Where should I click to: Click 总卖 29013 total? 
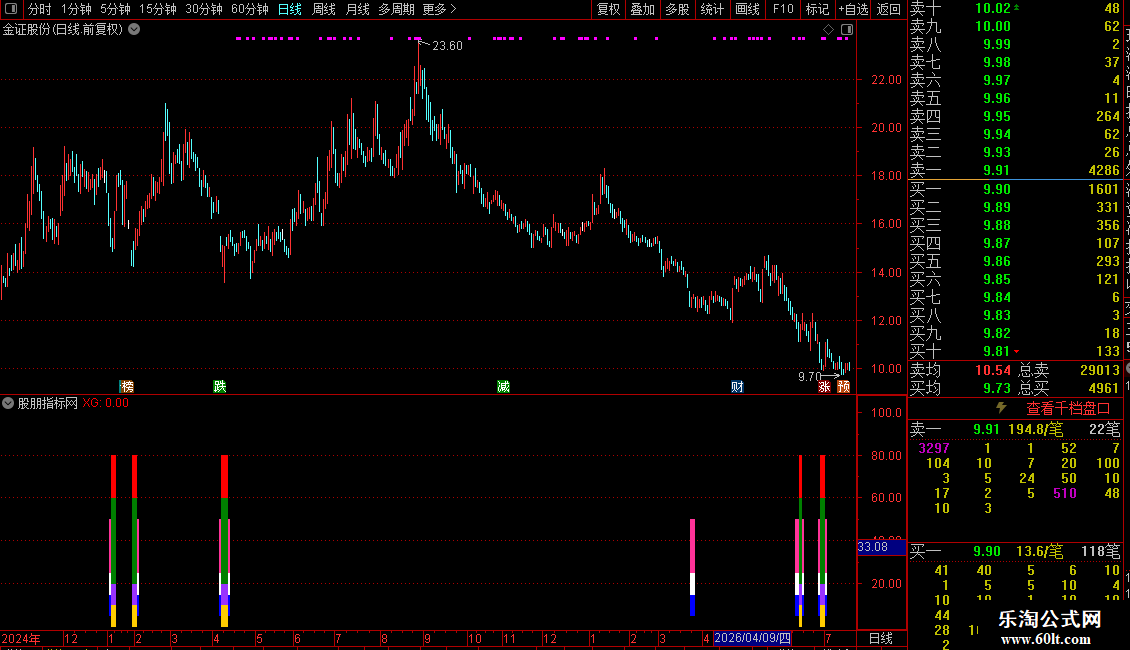[x=1069, y=370]
